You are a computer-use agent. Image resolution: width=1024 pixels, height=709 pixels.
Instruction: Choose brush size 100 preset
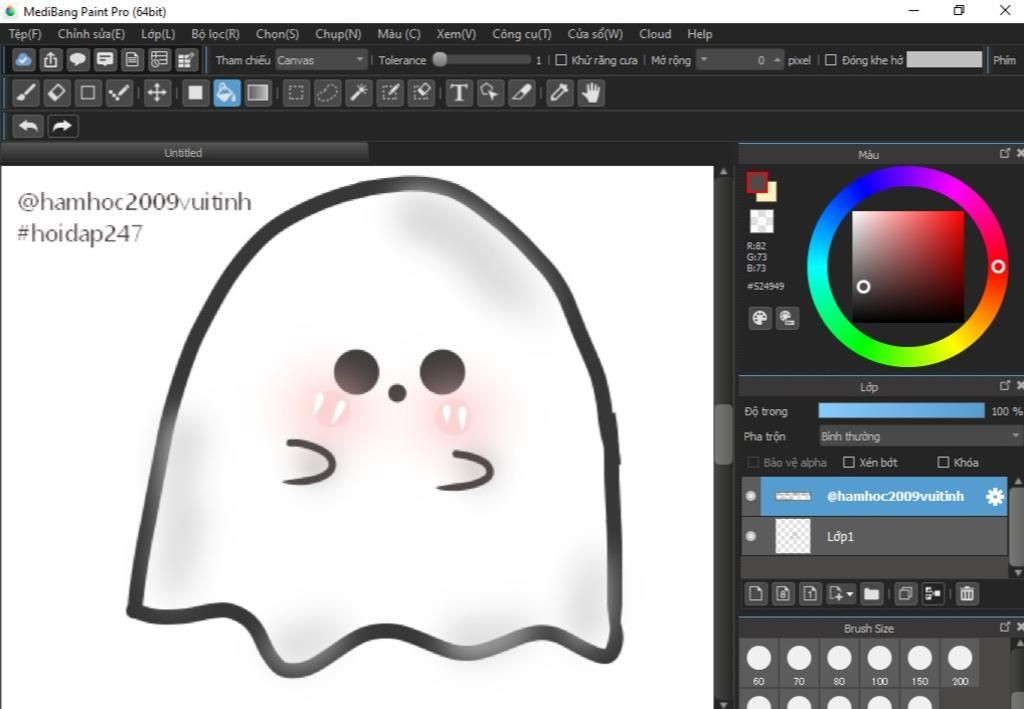(879, 658)
